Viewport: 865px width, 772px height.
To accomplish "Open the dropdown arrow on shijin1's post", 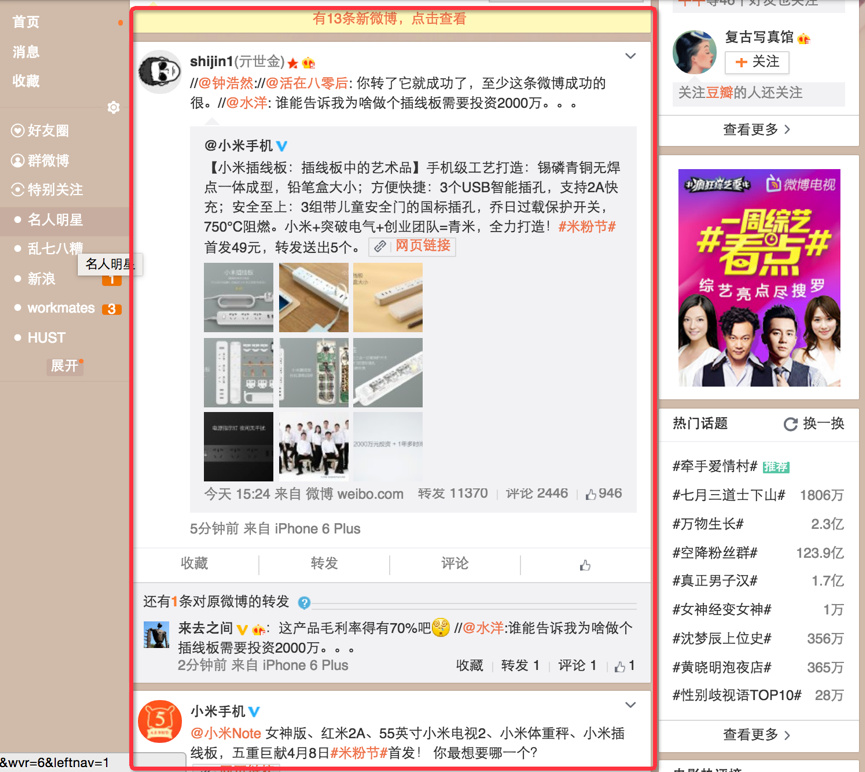I will (x=631, y=56).
